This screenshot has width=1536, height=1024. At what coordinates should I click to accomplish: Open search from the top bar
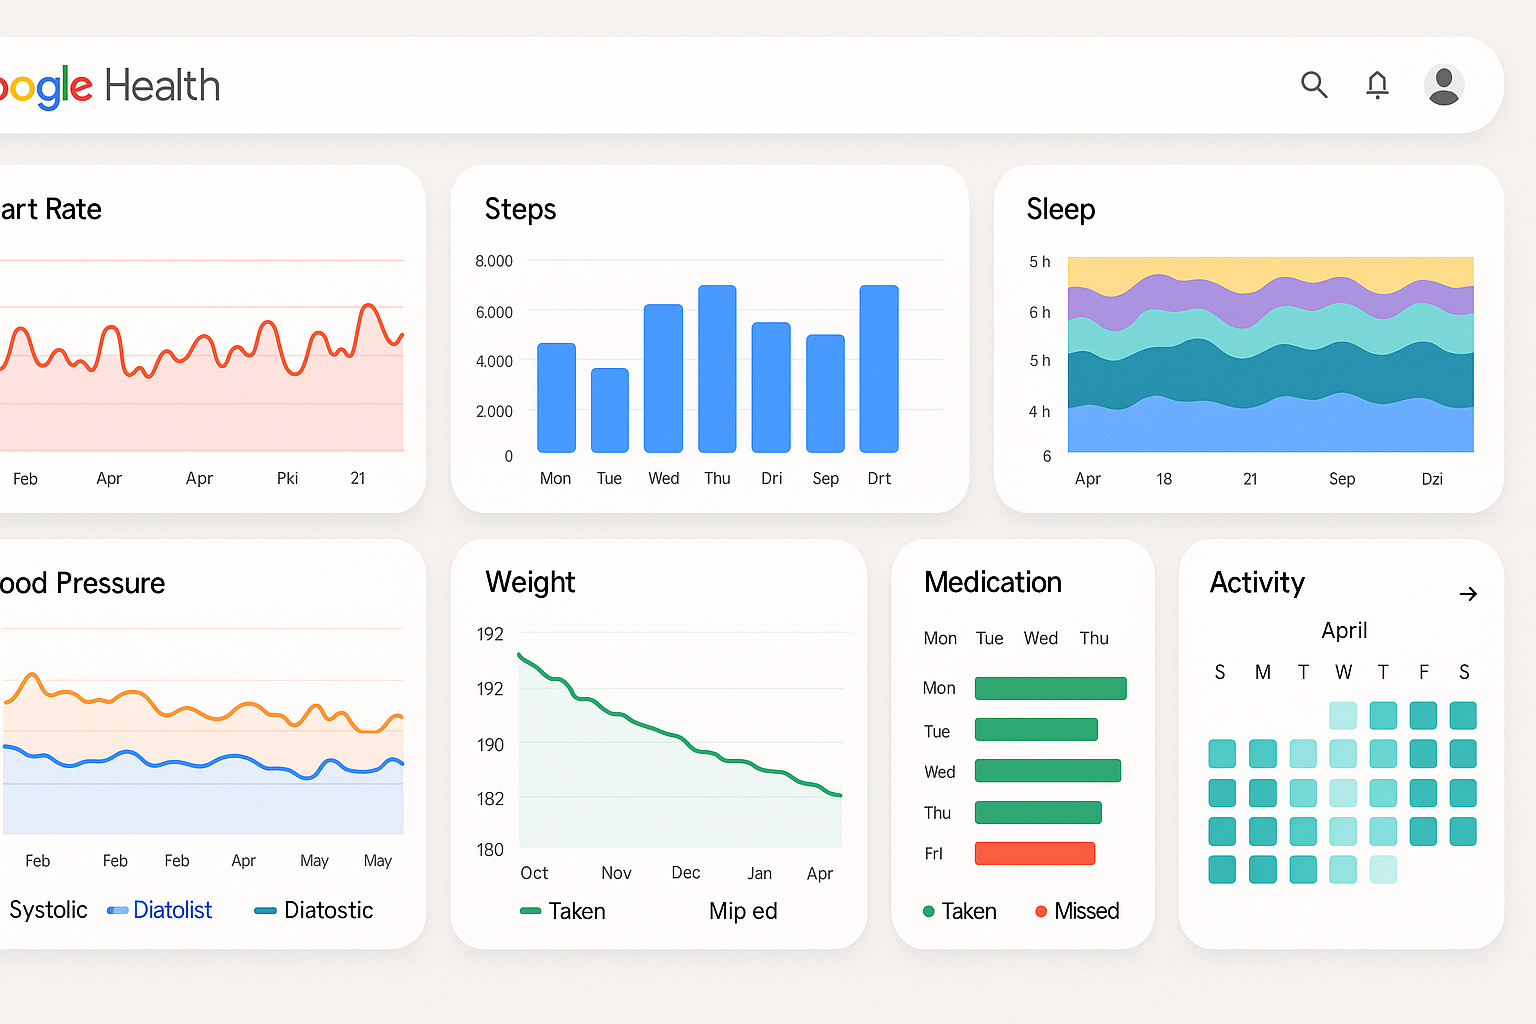click(x=1314, y=85)
